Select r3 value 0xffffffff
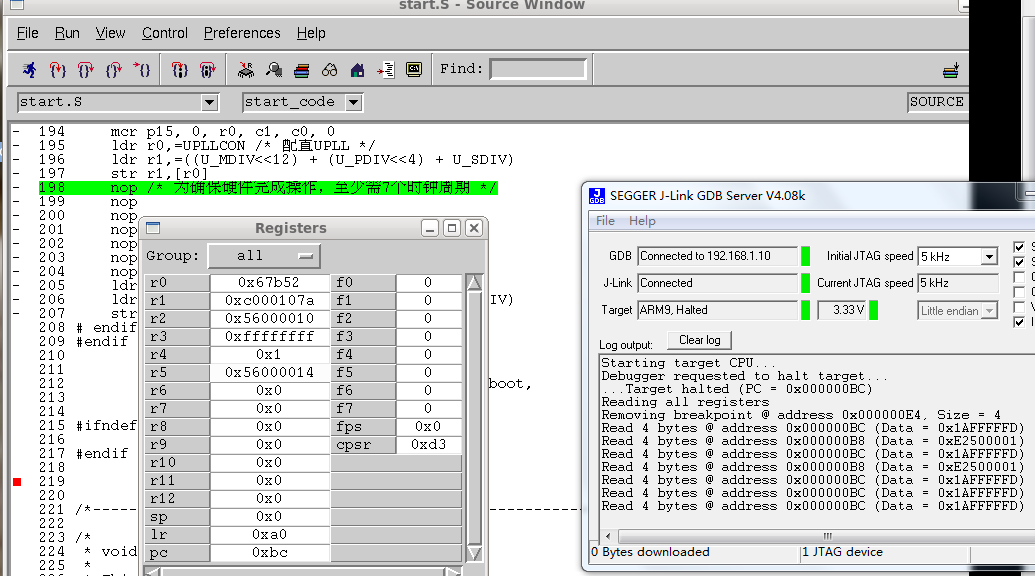 (x=269, y=336)
